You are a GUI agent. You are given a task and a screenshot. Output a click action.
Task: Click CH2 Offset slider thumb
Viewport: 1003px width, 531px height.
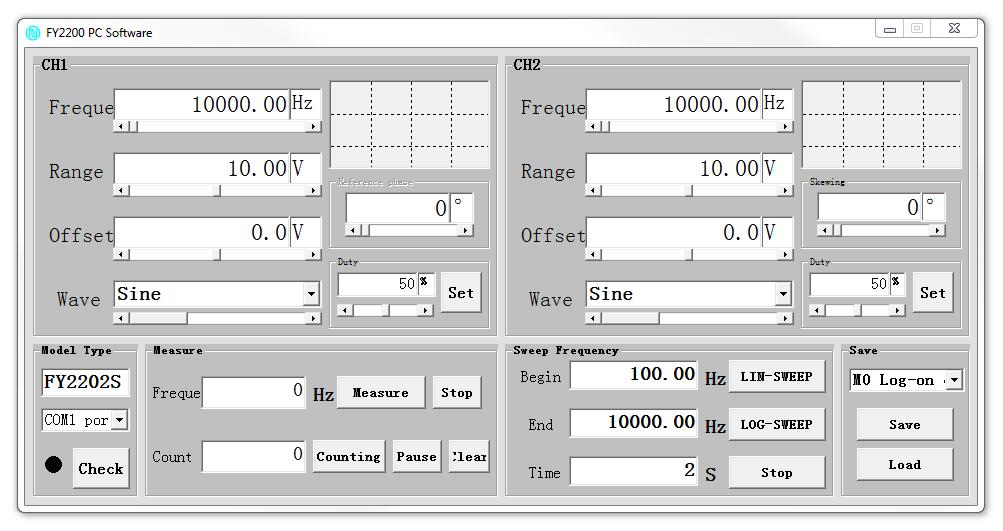[x=690, y=255]
